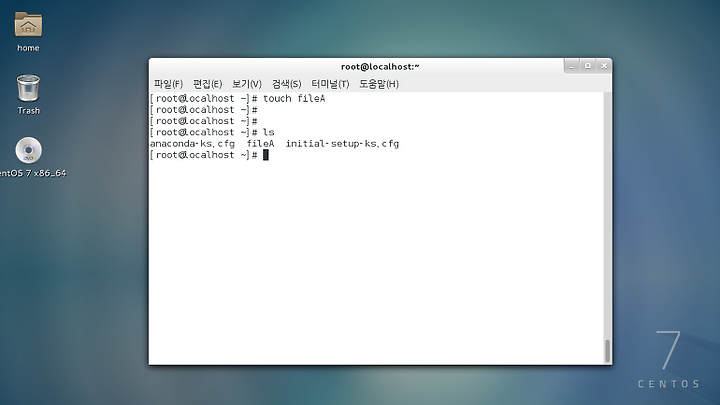The image size is (720, 405).
Task: Maximize the terminal window
Action: [588, 66]
